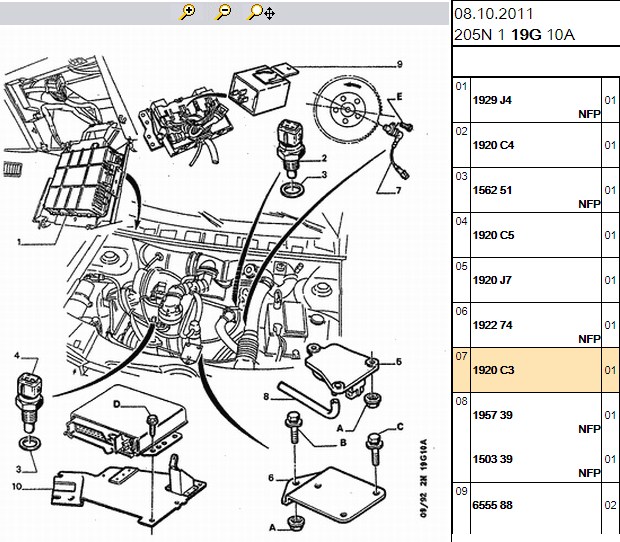Select part number 1503 39
The image size is (620, 542).
(492, 459)
